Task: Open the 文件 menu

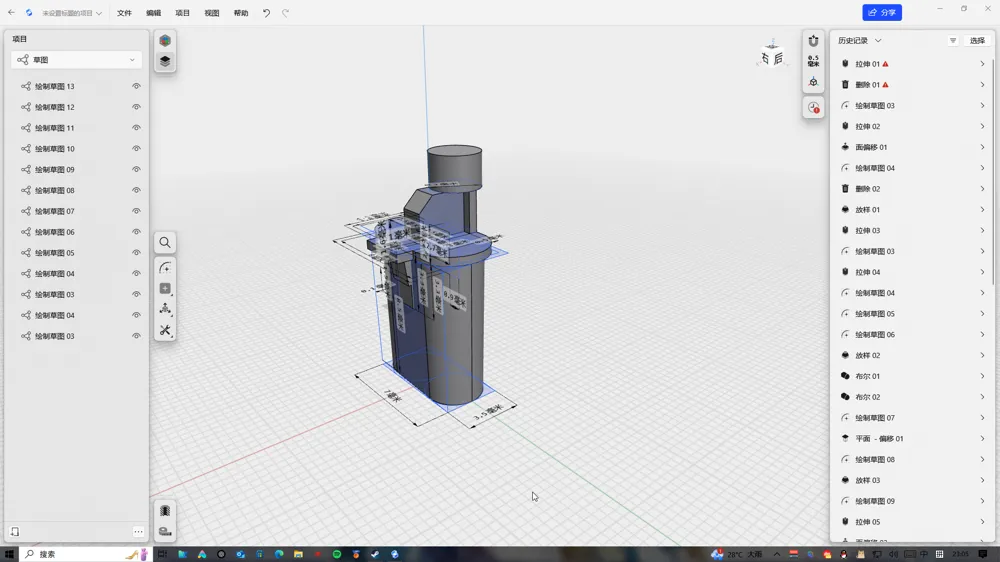Action: [x=124, y=13]
